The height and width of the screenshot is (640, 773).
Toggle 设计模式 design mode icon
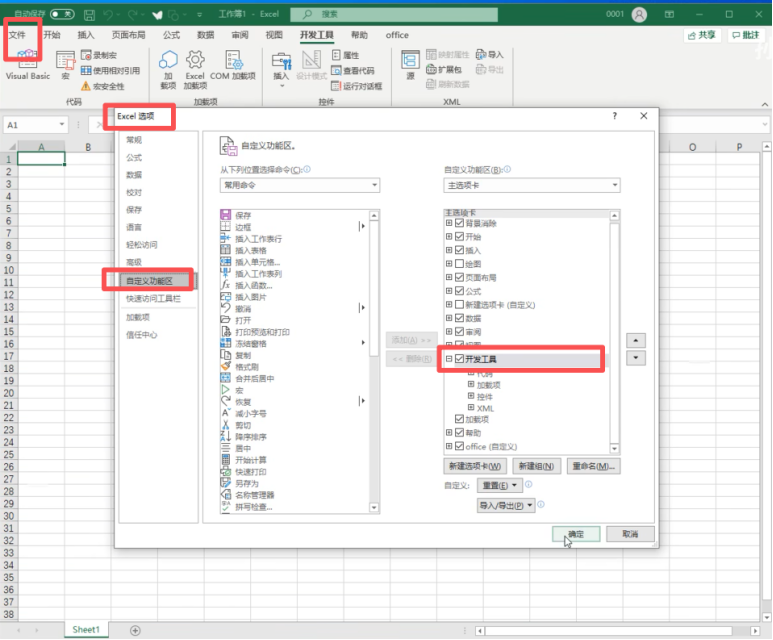pyautogui.click(x=312, y=60)
